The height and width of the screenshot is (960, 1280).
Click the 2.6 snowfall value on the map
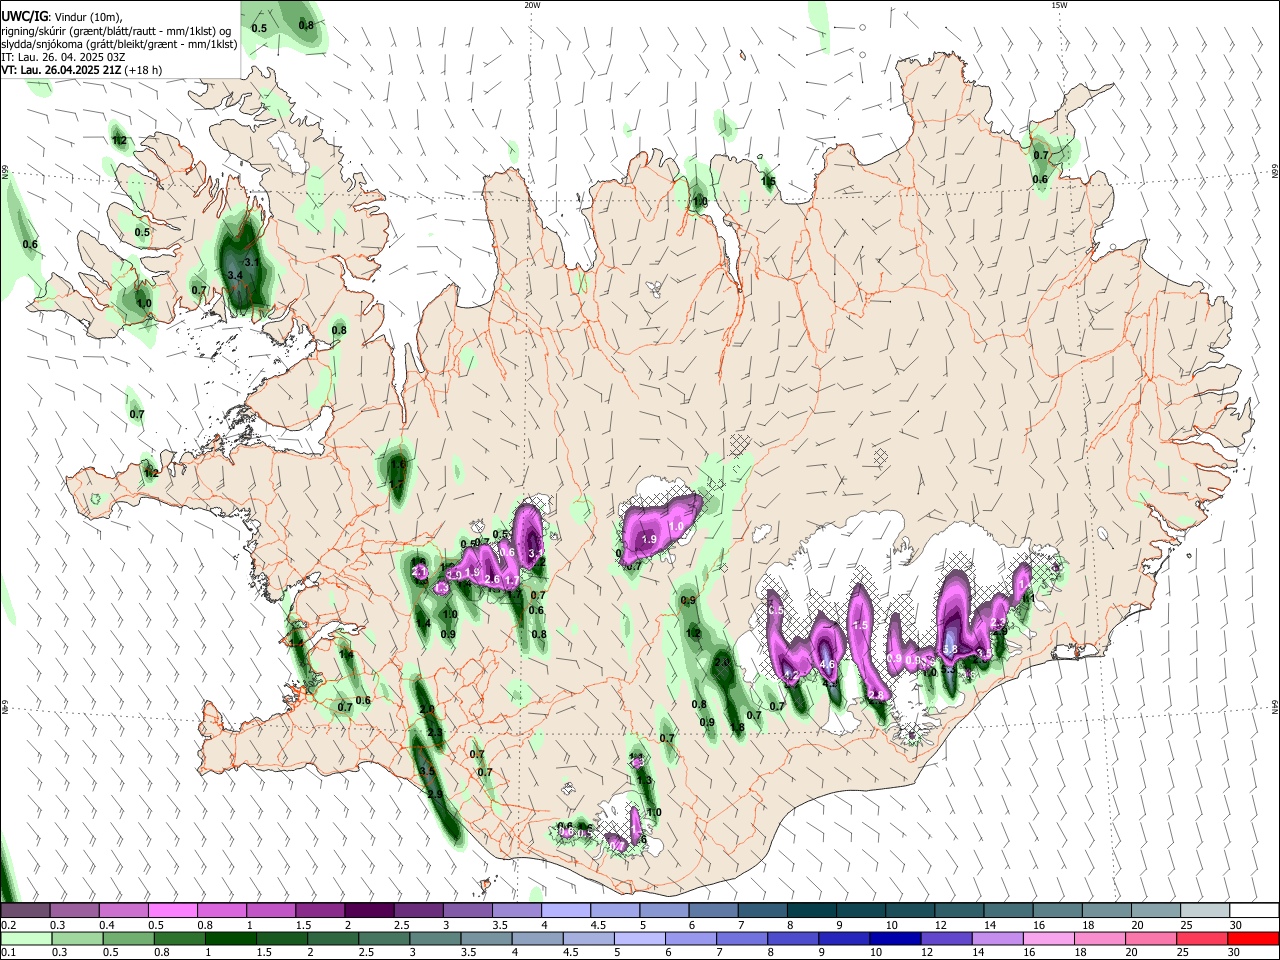[491, 580]
